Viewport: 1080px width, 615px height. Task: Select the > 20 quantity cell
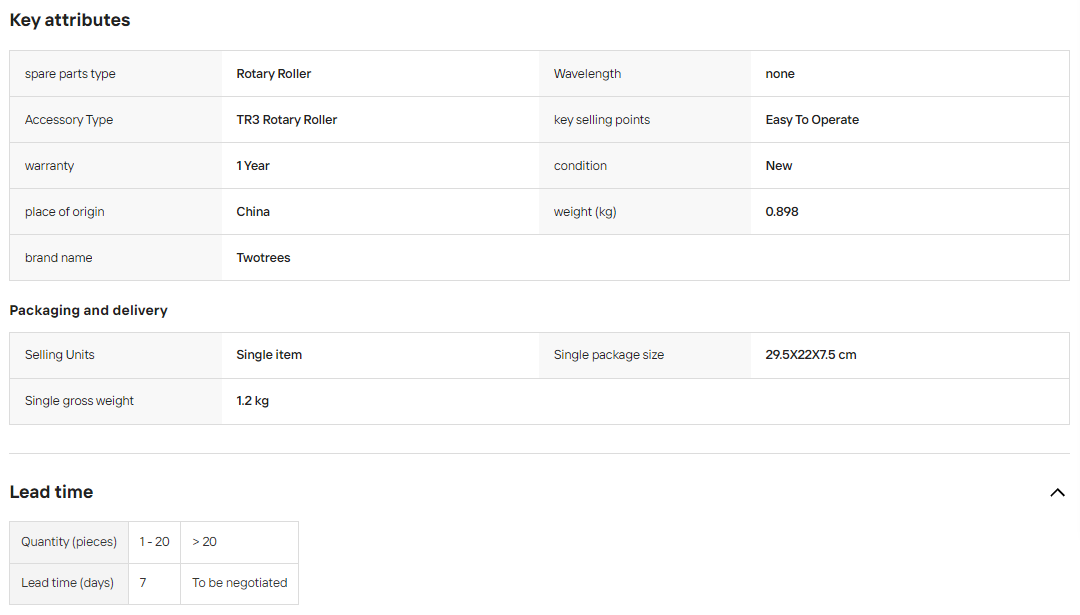[239, 542]
